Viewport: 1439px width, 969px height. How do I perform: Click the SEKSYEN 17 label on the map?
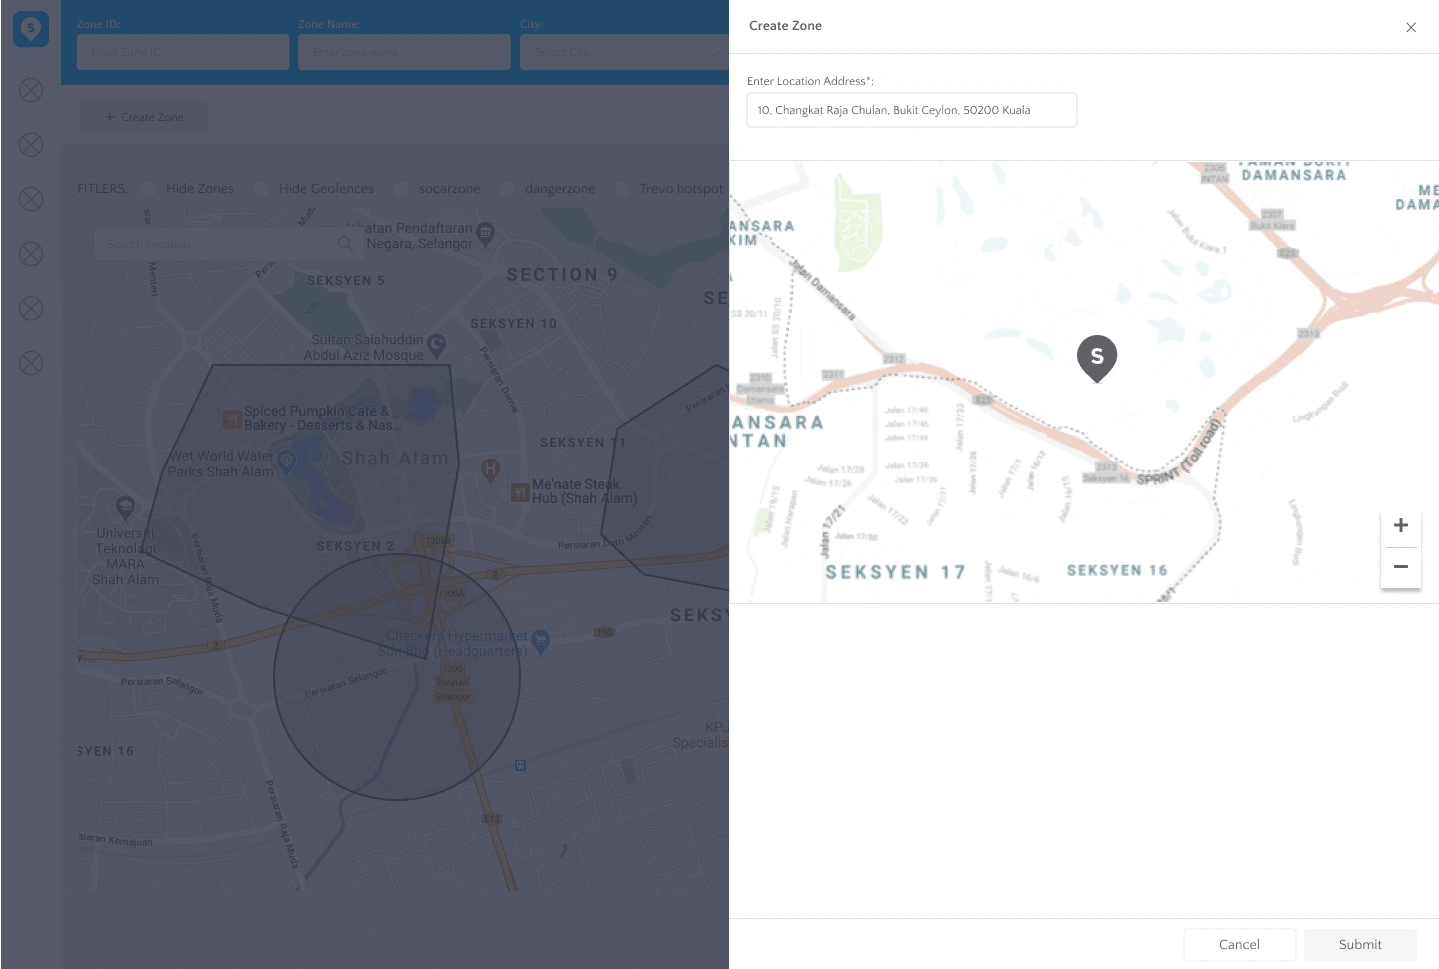click(896, 572)
